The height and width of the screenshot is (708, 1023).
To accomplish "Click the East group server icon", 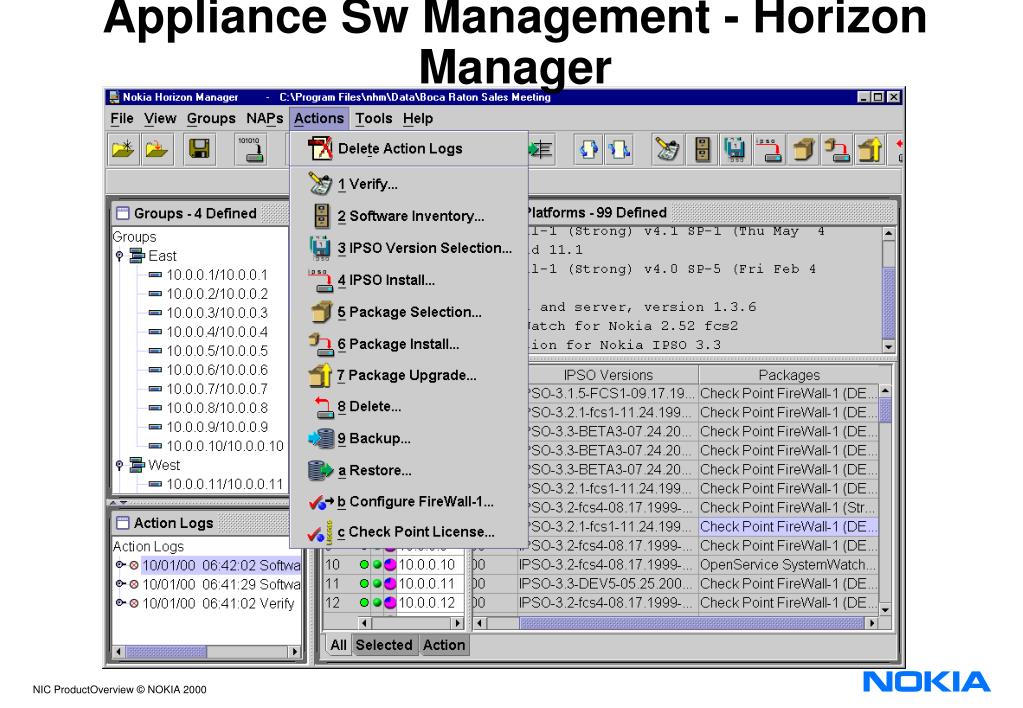I will click(x=136, y=256).
